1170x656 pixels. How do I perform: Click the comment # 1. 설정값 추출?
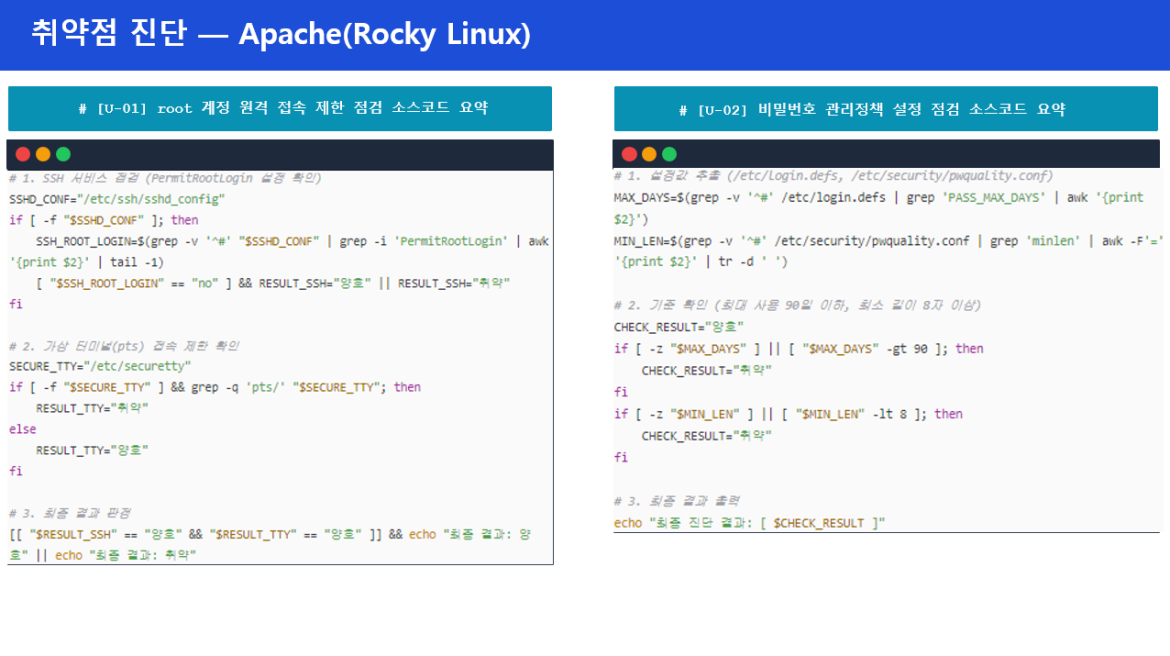(833, 175)
